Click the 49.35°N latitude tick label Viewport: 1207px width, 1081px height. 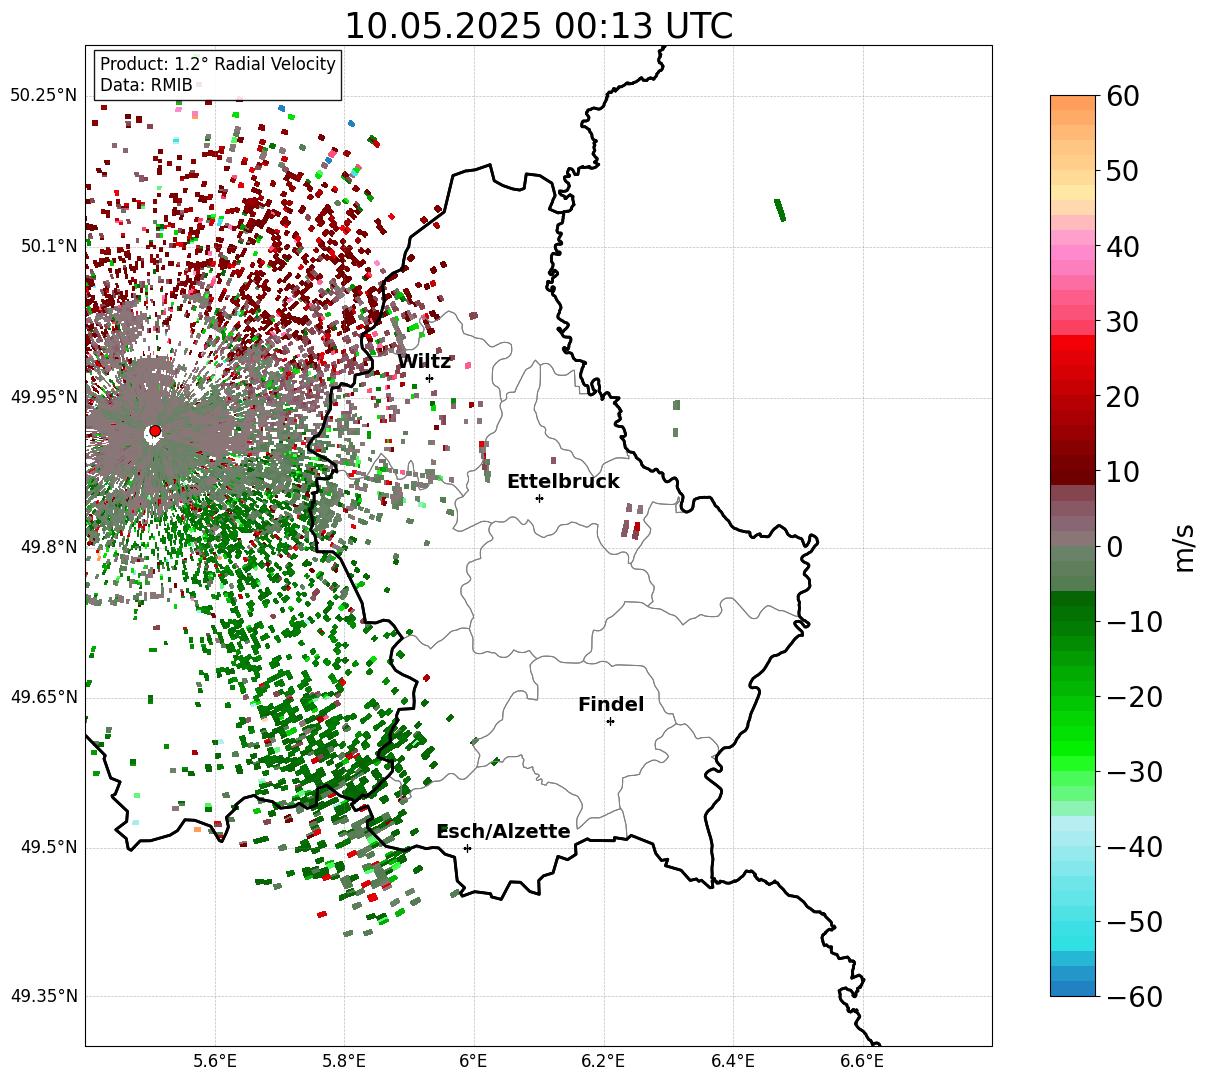tap(44, 996)
